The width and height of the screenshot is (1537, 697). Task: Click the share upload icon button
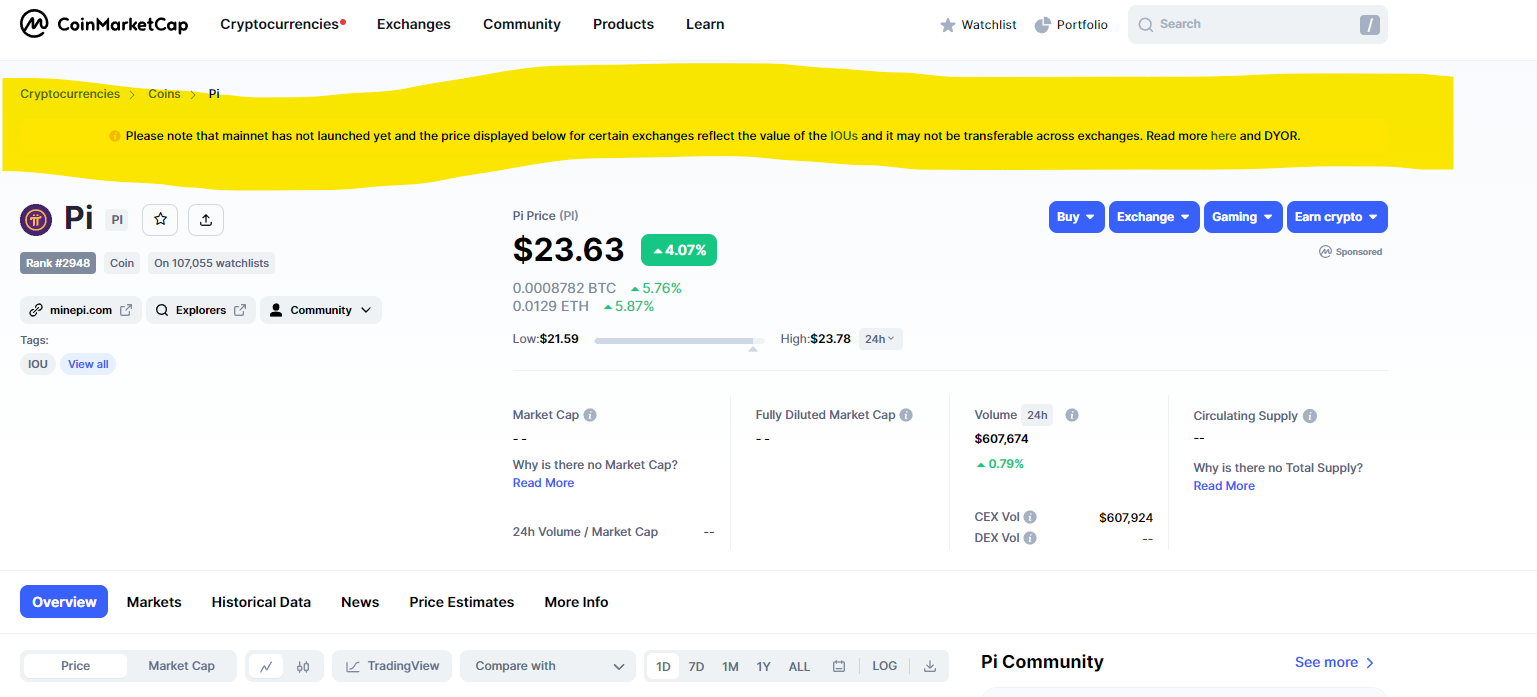click(x=206, y=220)
